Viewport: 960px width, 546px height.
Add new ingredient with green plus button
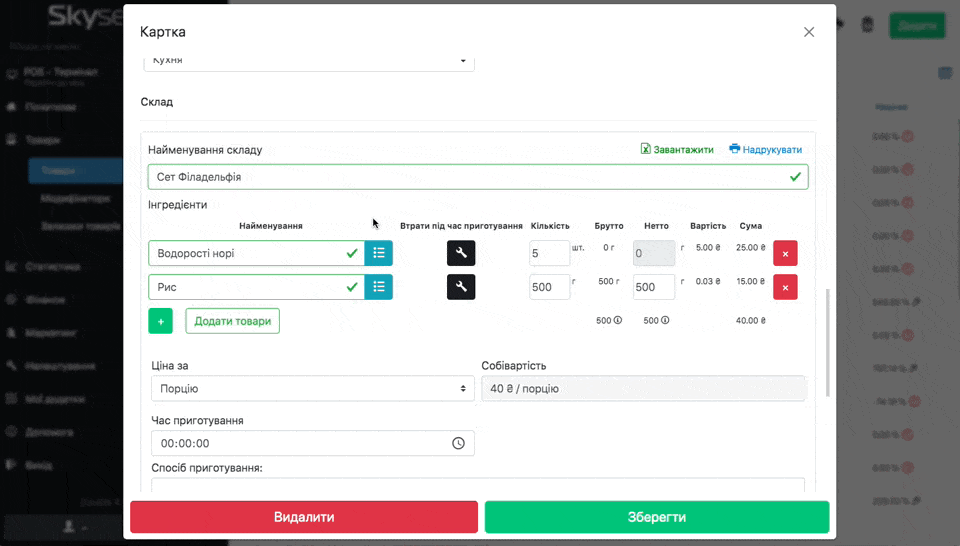(x=160, y=321)
